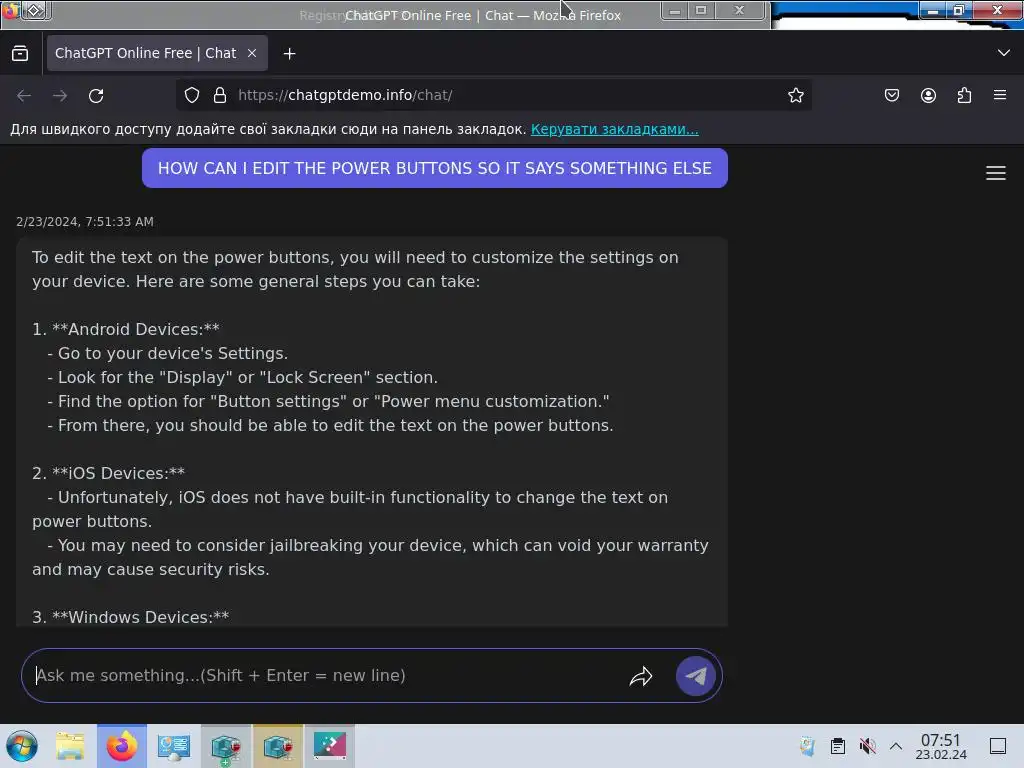Image resolution: width=1024 pixels, height=768 pixels.
Task: Open the Керувати закладками link
Action: pyautogui.click(x=615, y=129)
